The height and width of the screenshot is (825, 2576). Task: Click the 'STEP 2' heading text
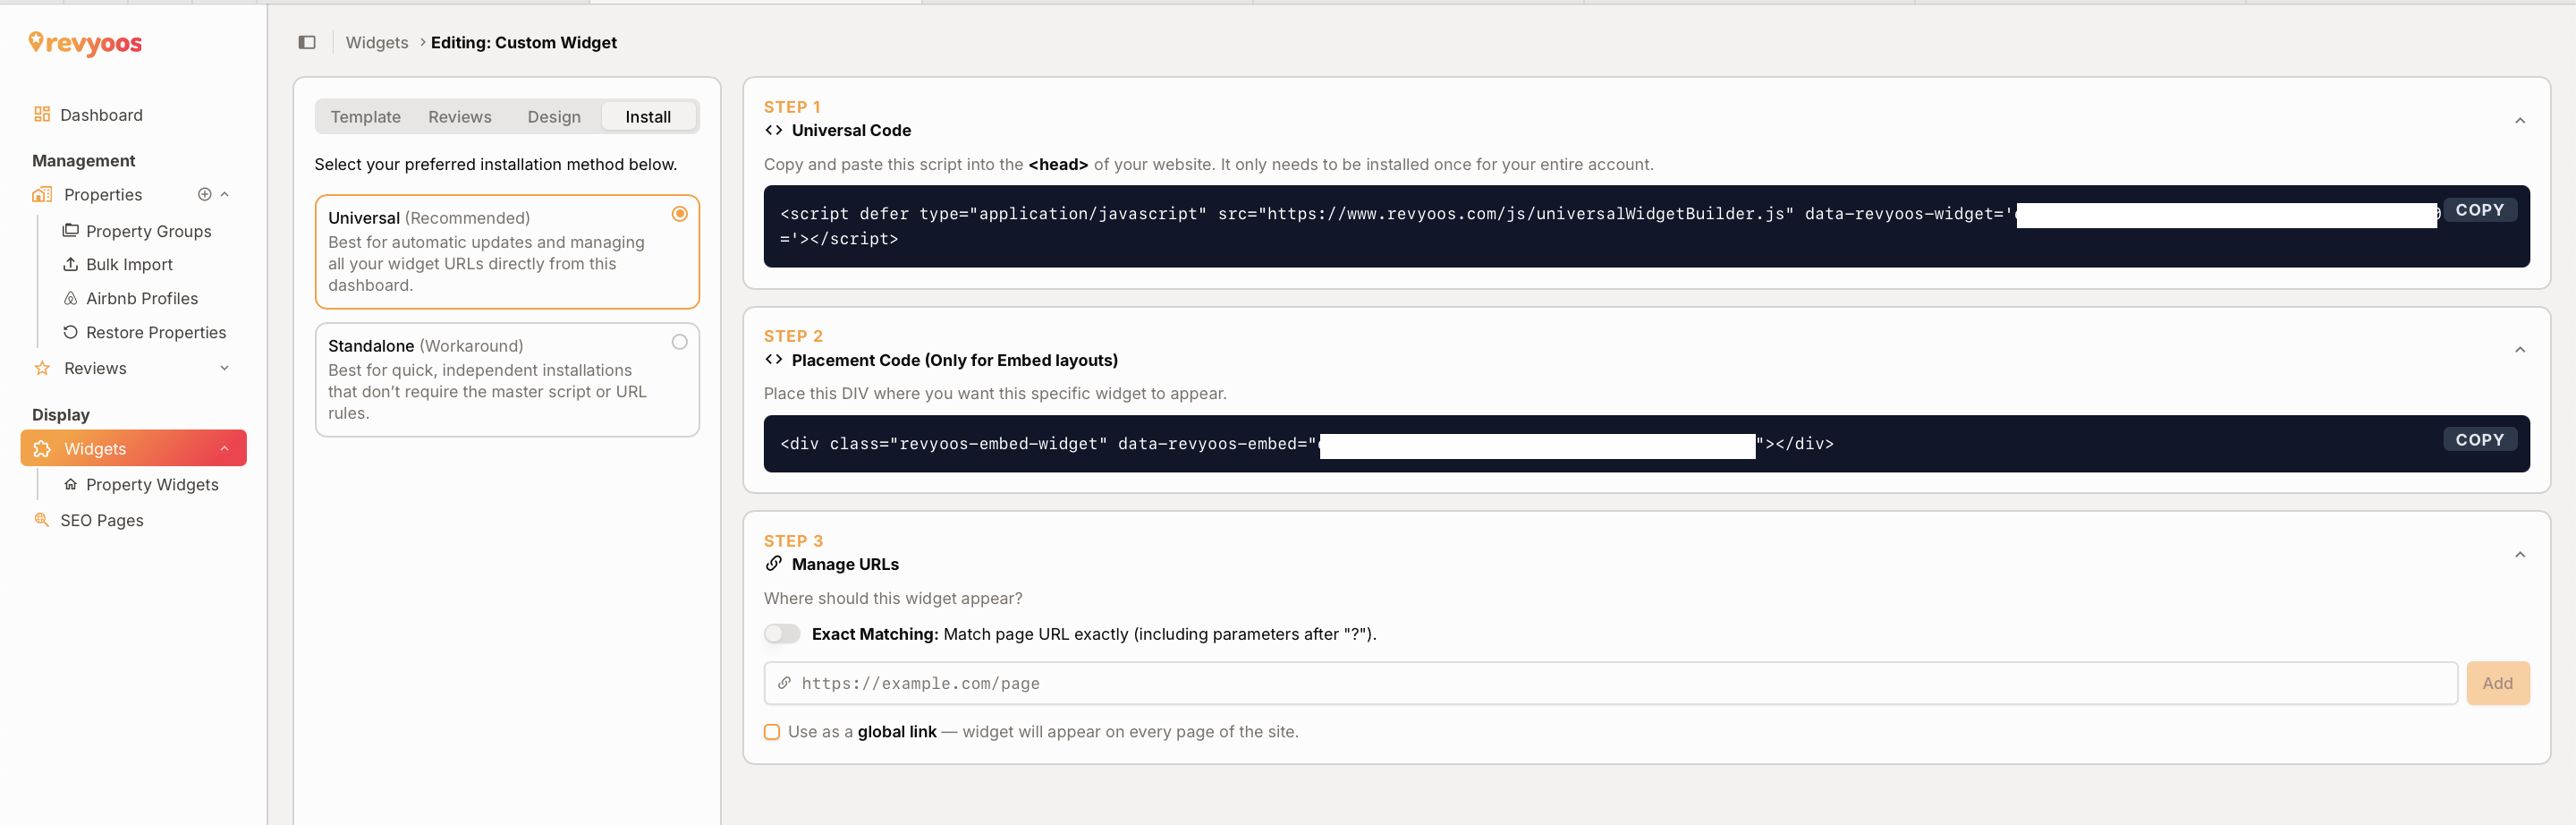(x=793, y=336)
